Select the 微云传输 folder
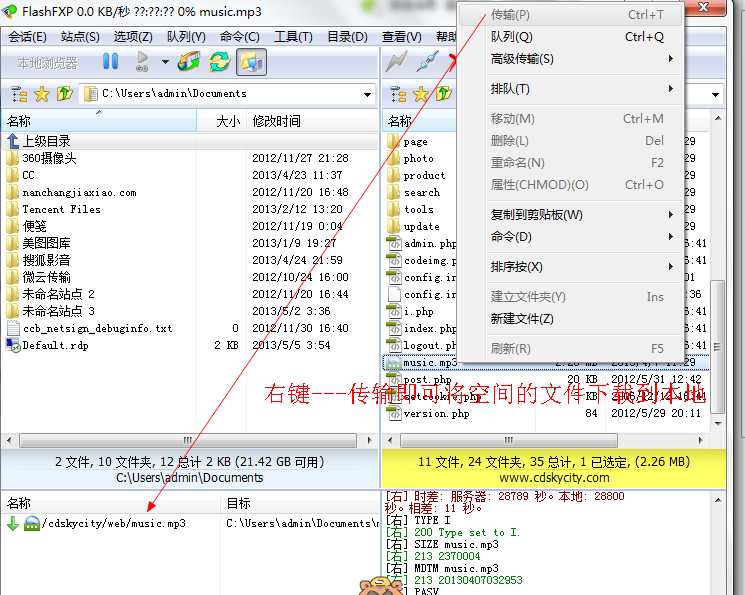This screenshot has width=745, height=595. (x=38, y=278)
